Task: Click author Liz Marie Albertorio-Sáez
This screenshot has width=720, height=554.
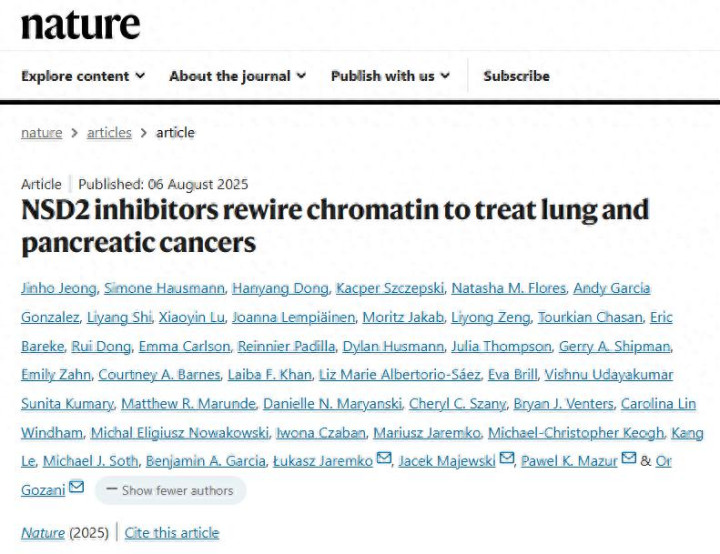Action: coord(400,375)
